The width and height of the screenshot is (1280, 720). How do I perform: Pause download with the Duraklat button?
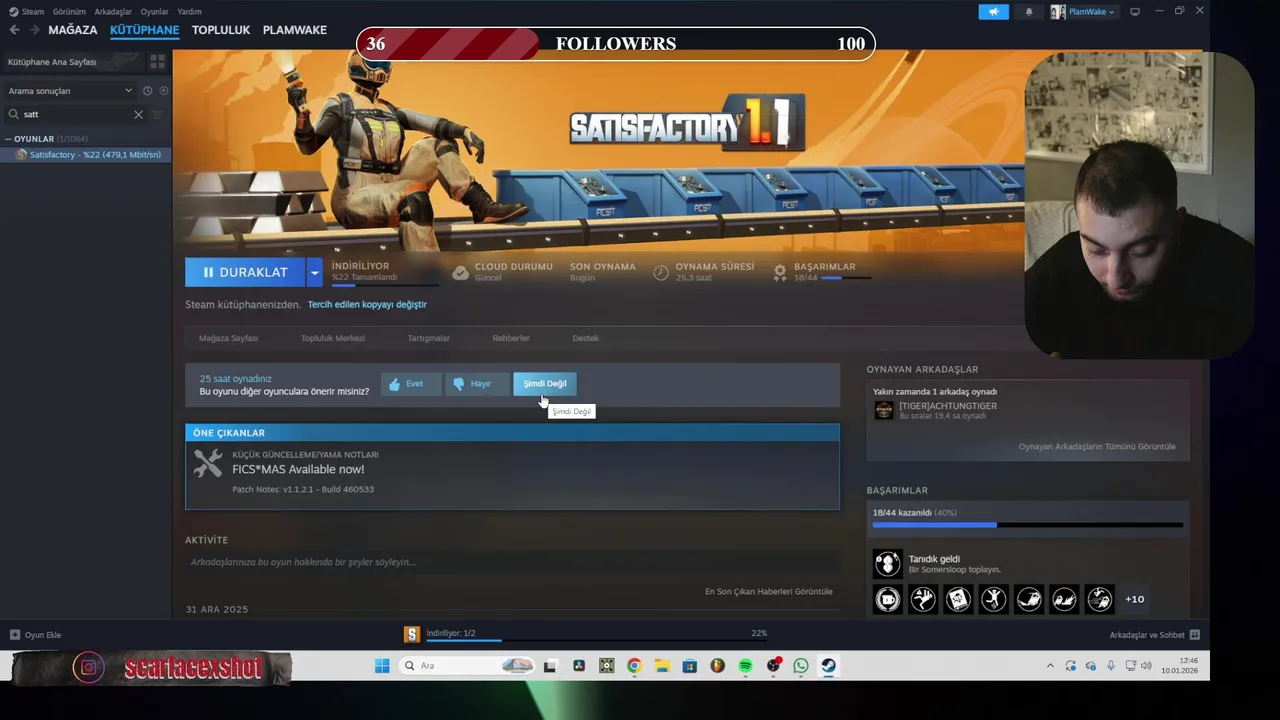pyautogui.click(x=245, y=272)
